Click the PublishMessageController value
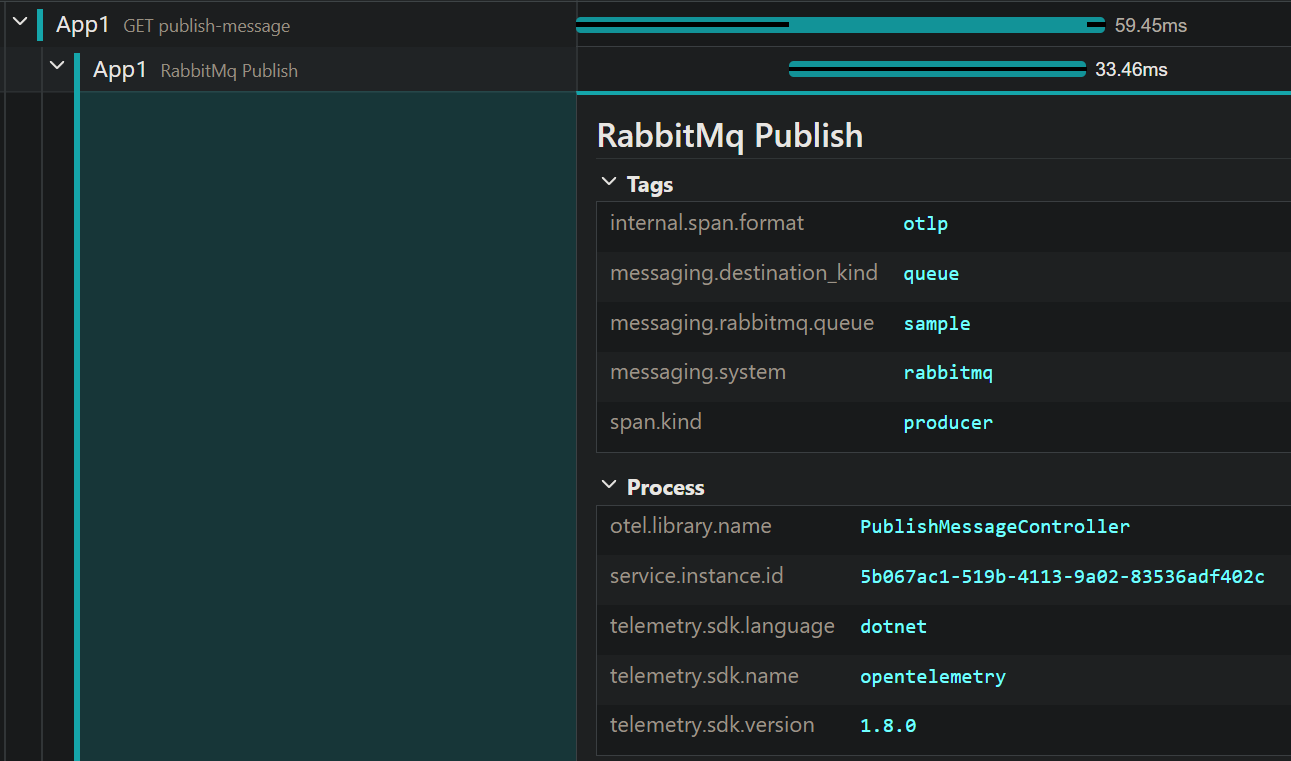This screenshot has width=1291, height=761. (995, 527)
